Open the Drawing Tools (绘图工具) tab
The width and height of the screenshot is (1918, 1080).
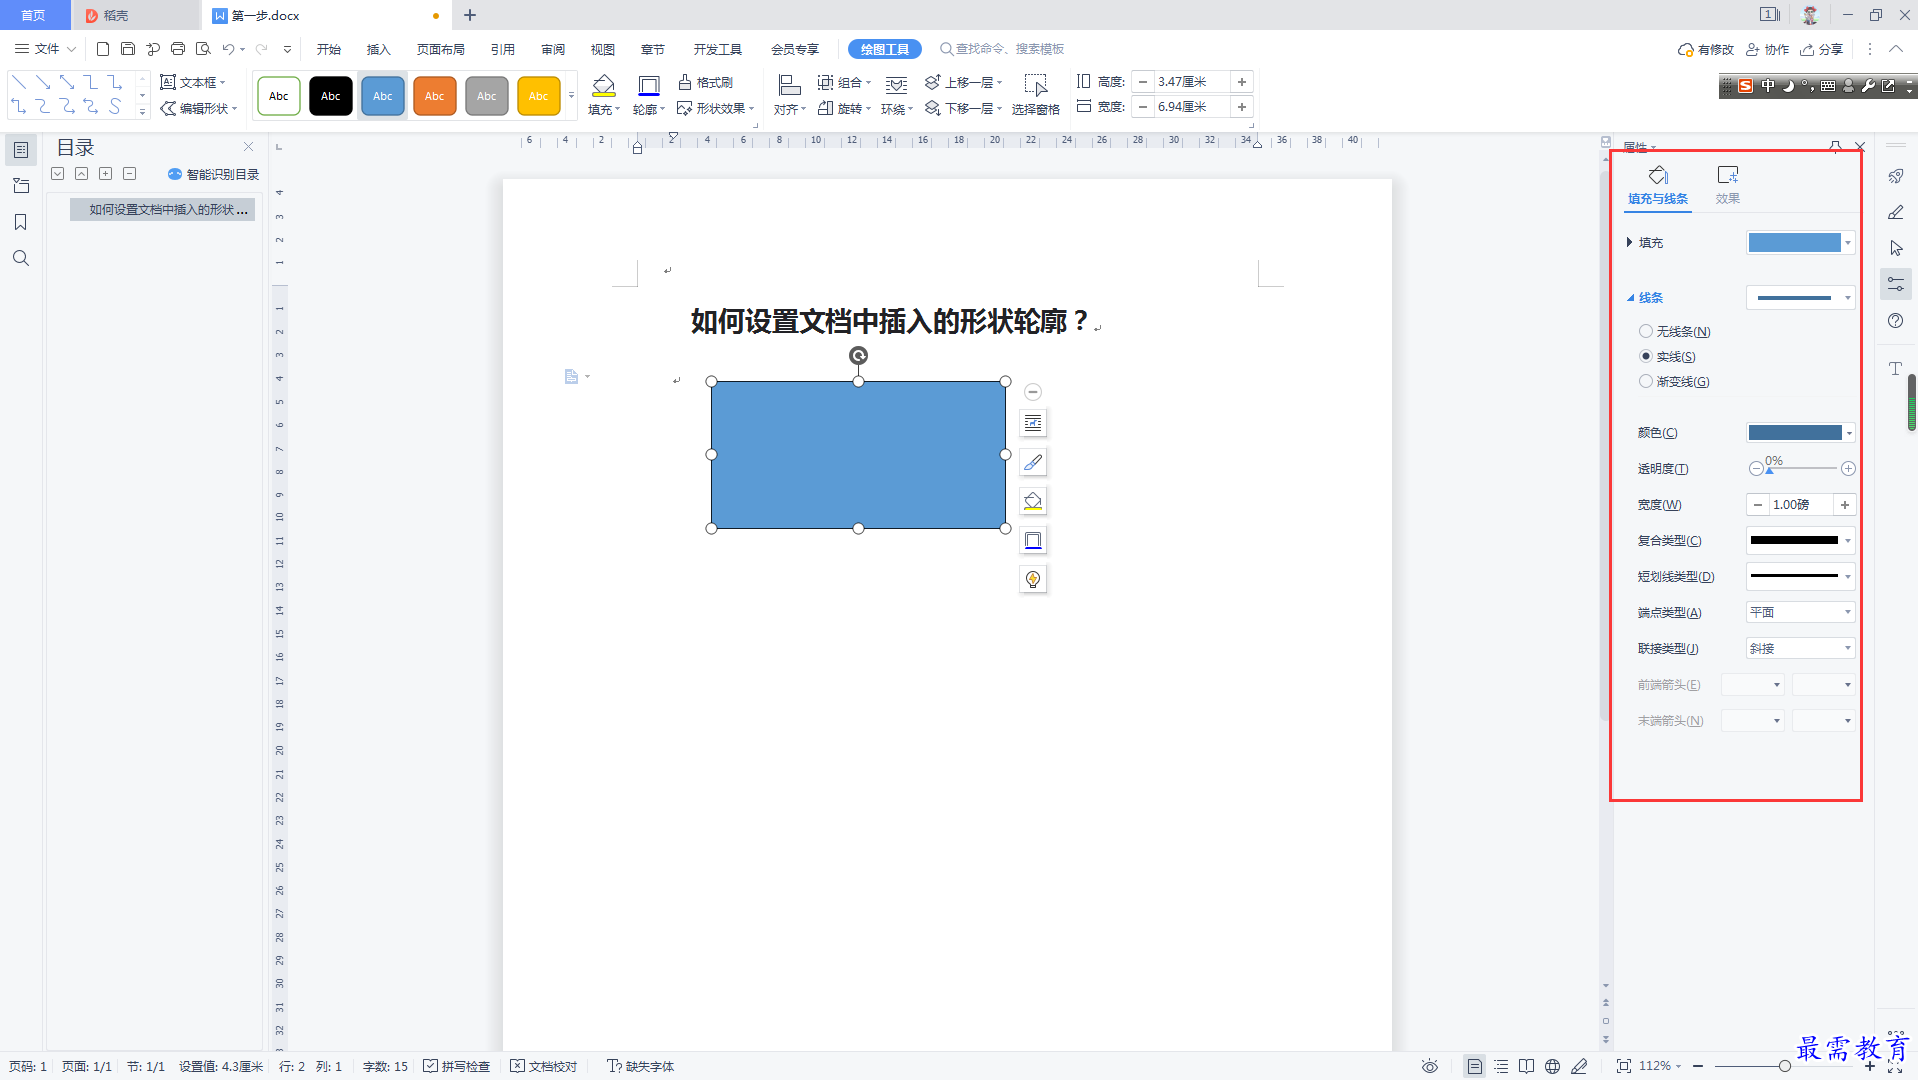[885, 49]
